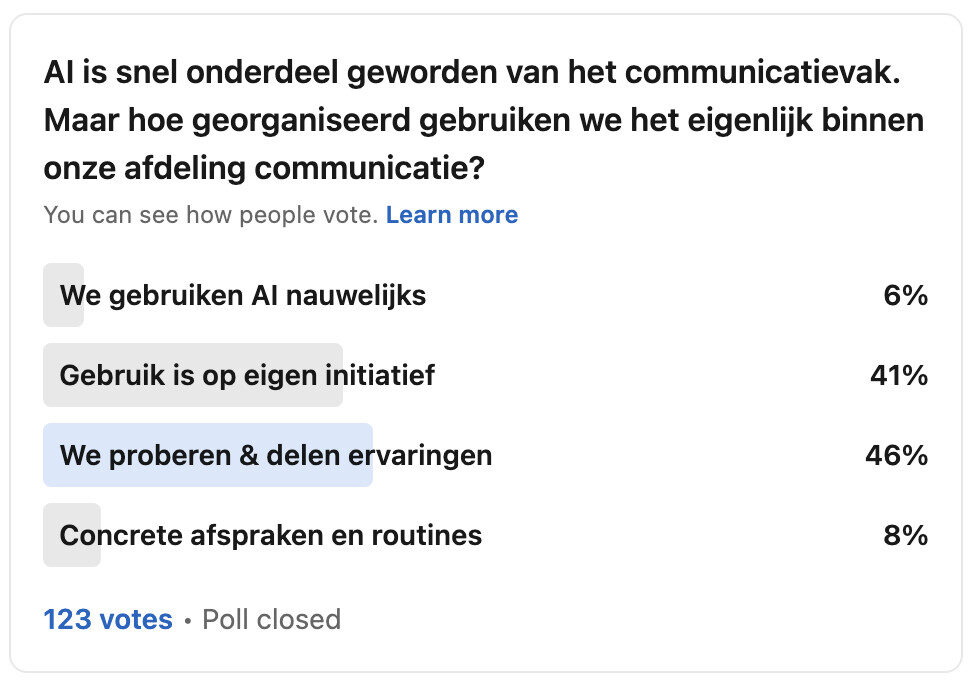The height and width of the screenshot is (686, 980).
Task: Click the 46% percentage label
Action: (896, 455)
